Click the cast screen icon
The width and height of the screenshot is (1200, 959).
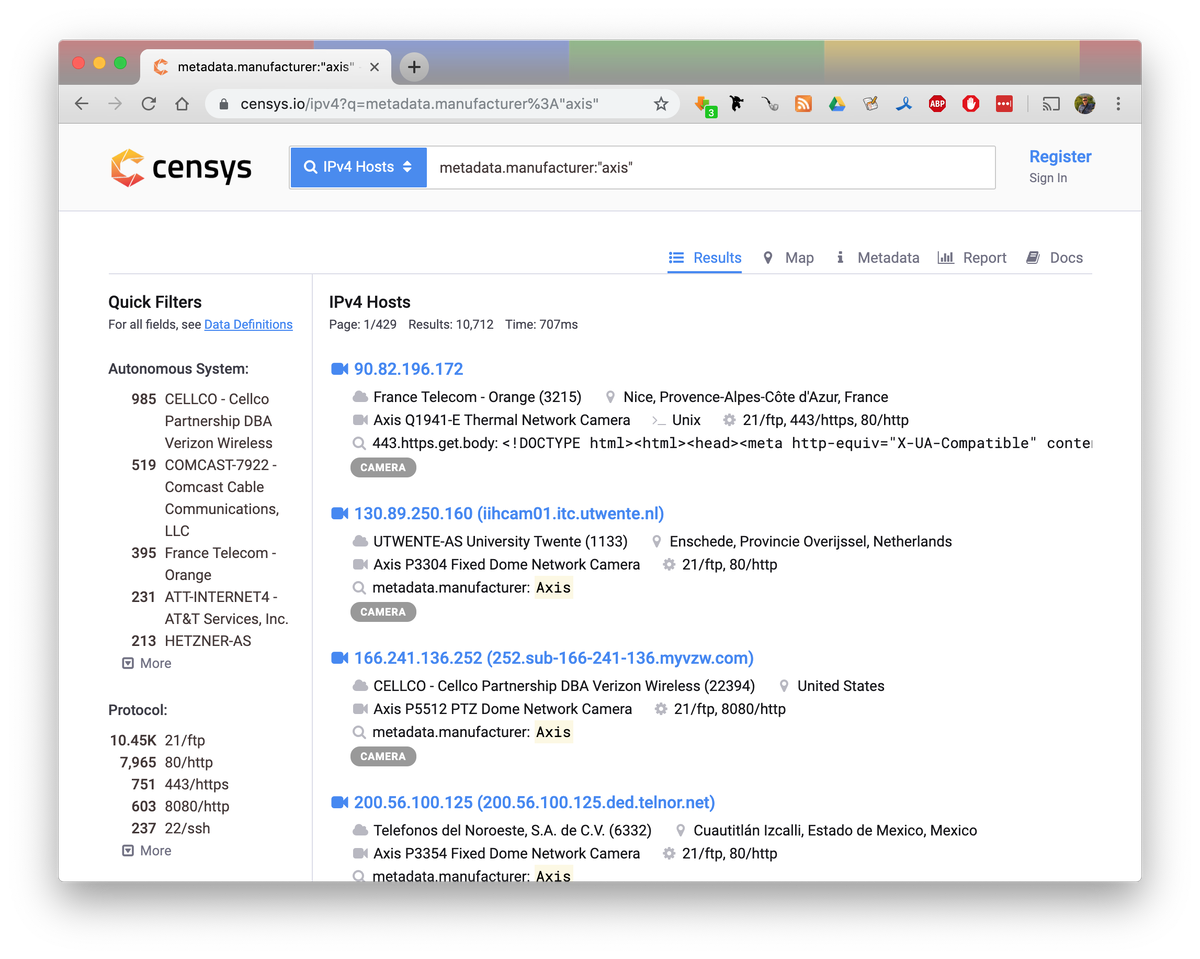1051,104
